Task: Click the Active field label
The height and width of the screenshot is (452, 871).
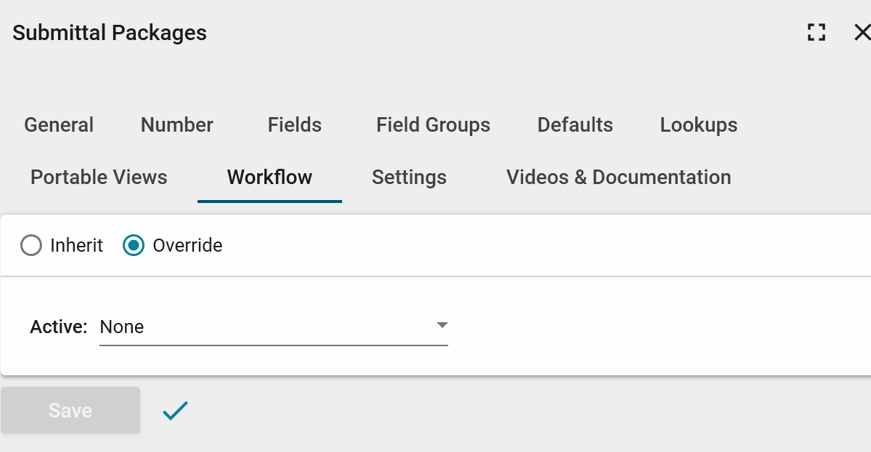Action: pos(58,327)
